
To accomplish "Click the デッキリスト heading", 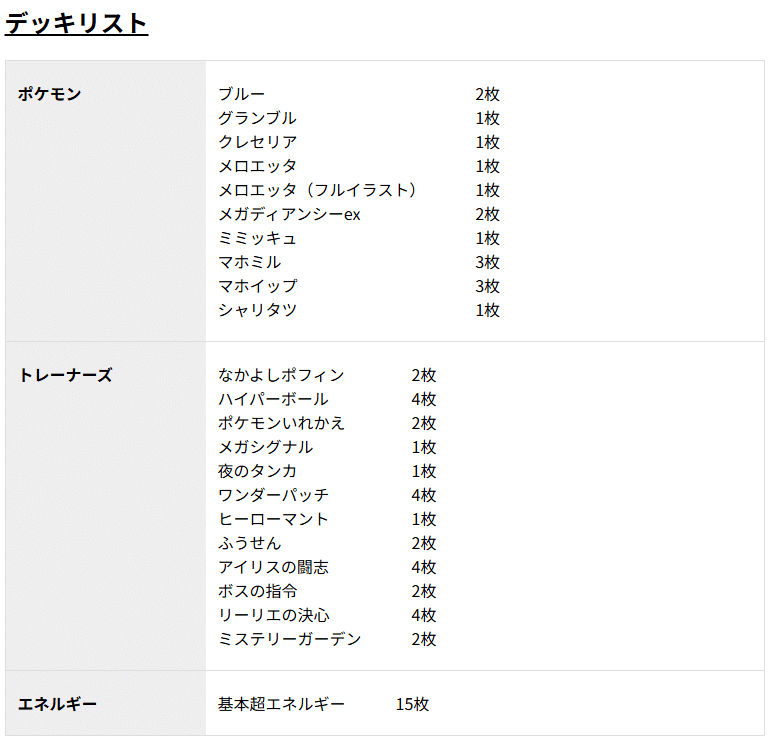I will 76,23.
